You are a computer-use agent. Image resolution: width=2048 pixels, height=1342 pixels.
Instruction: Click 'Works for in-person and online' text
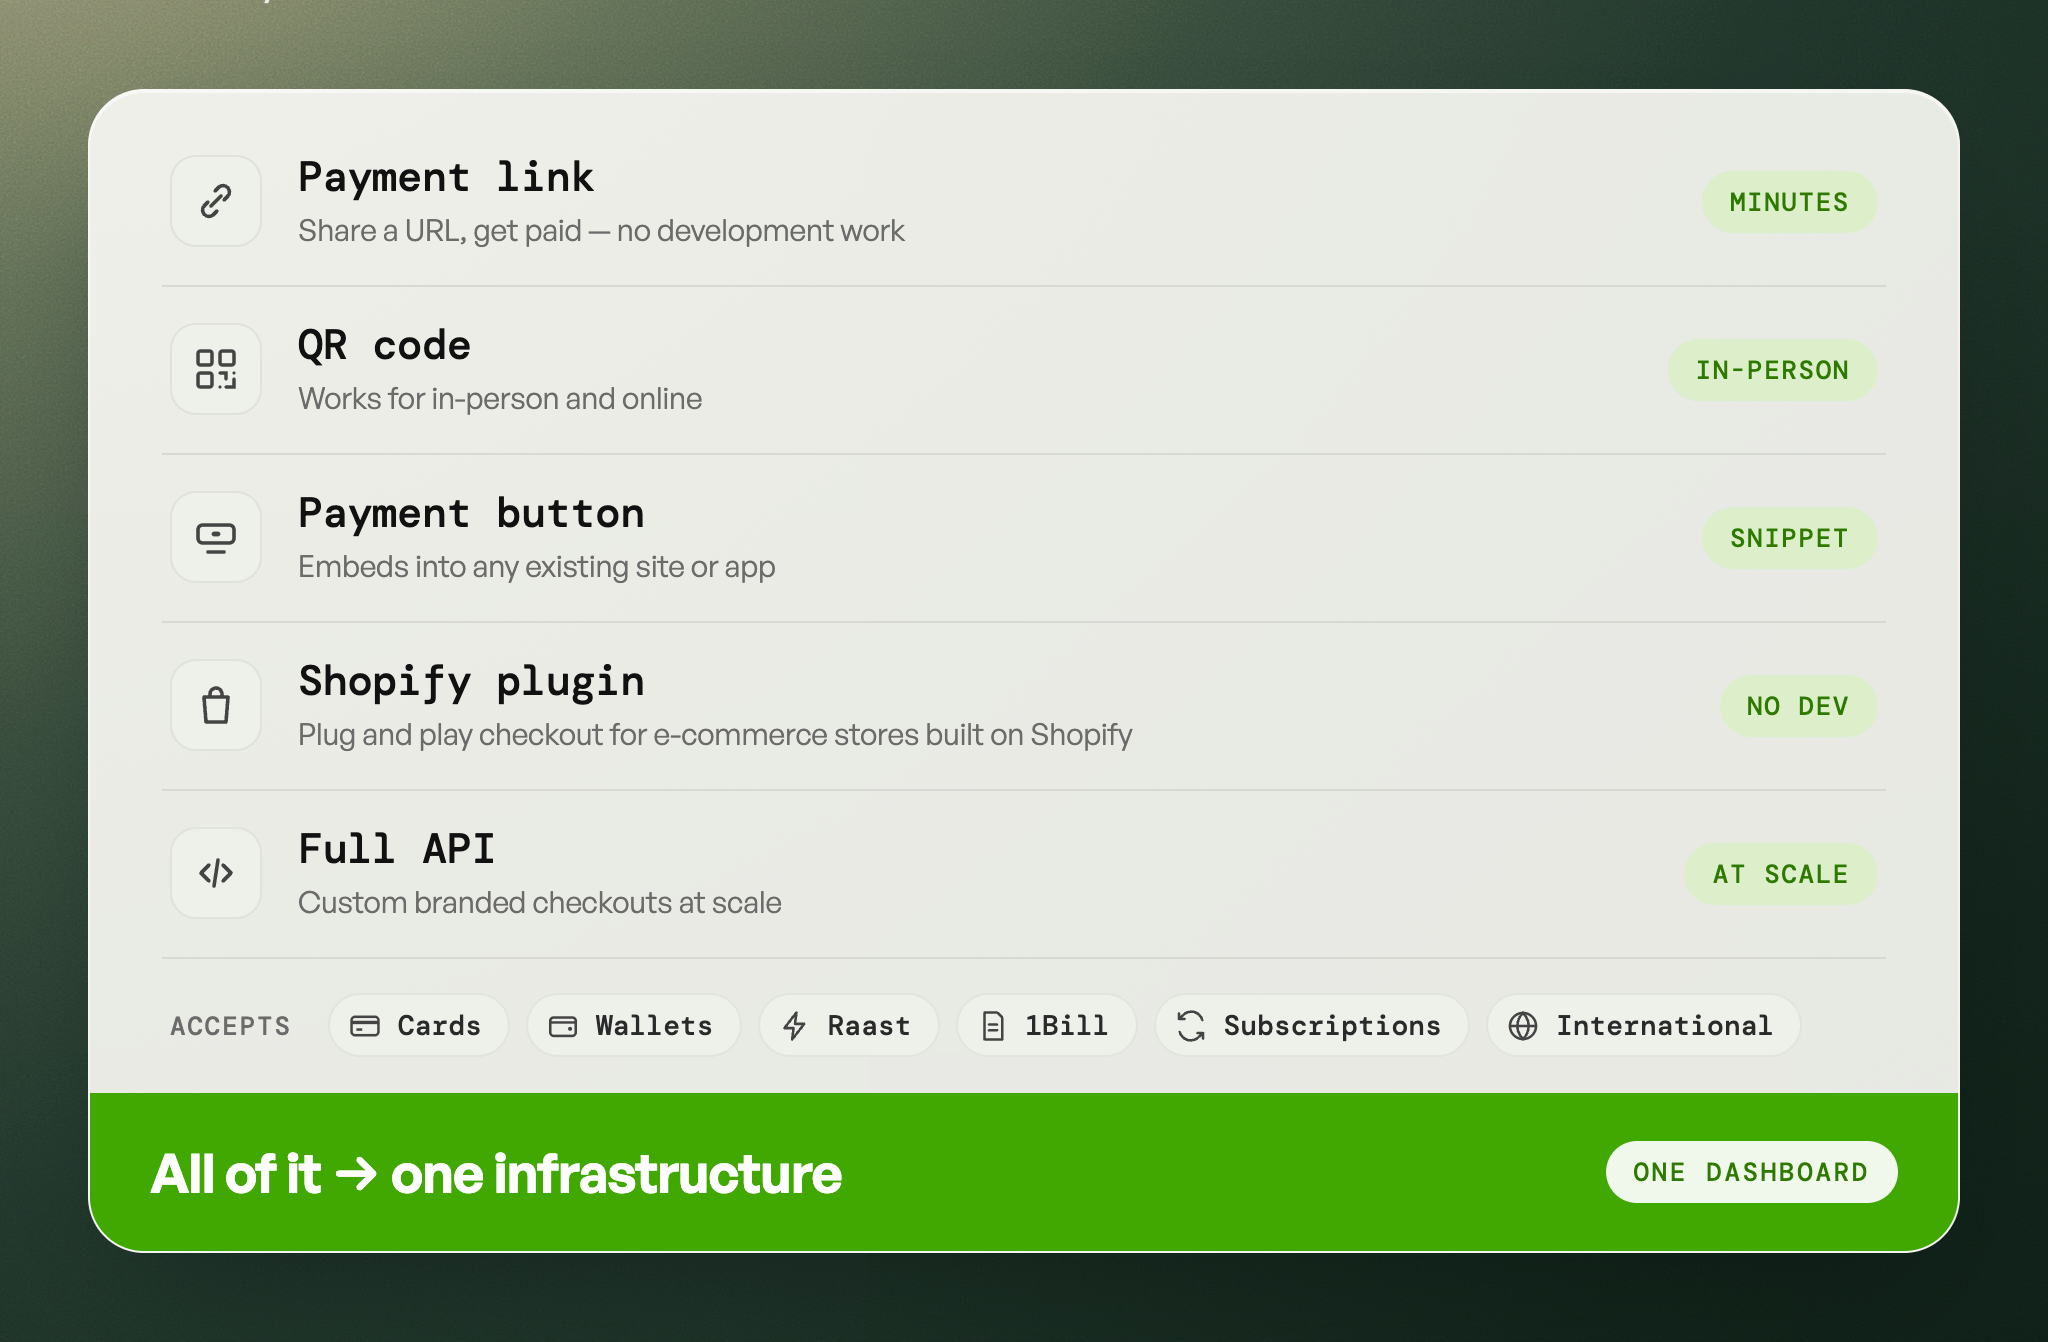click(500, 399)
